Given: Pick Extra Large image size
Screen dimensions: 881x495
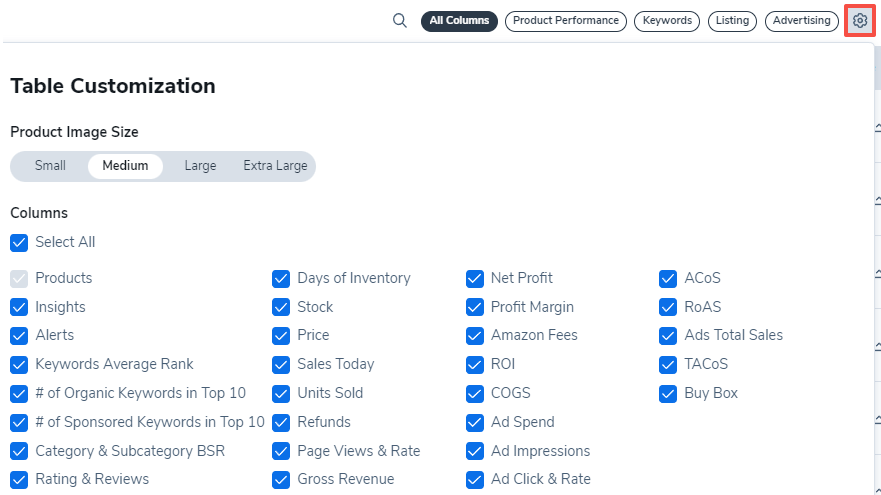Looking at the screenshot, I should click(275, 166).
